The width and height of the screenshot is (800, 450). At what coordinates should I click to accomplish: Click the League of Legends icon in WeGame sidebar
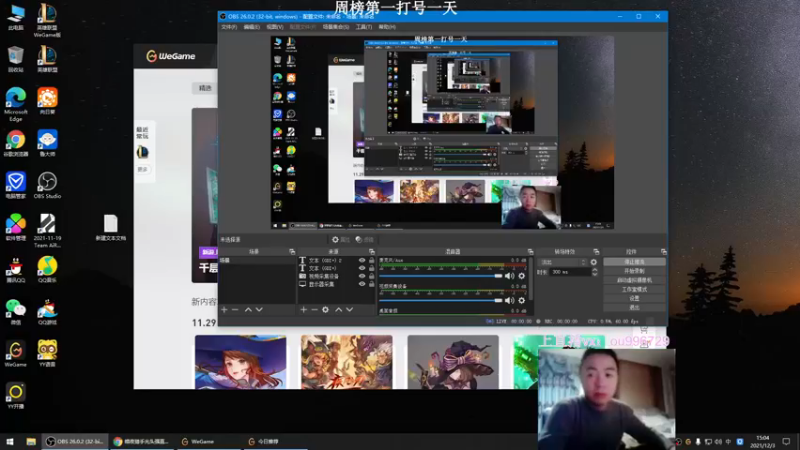(142, 152)
